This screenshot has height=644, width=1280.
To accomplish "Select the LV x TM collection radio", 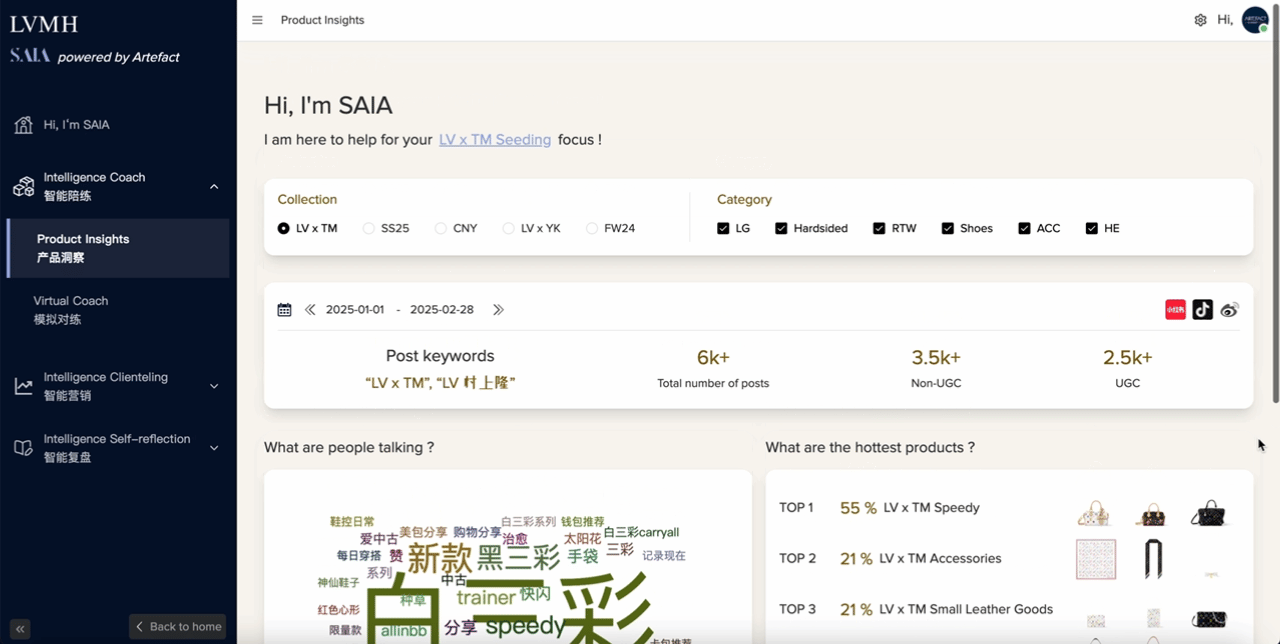I will pos(284,228).
